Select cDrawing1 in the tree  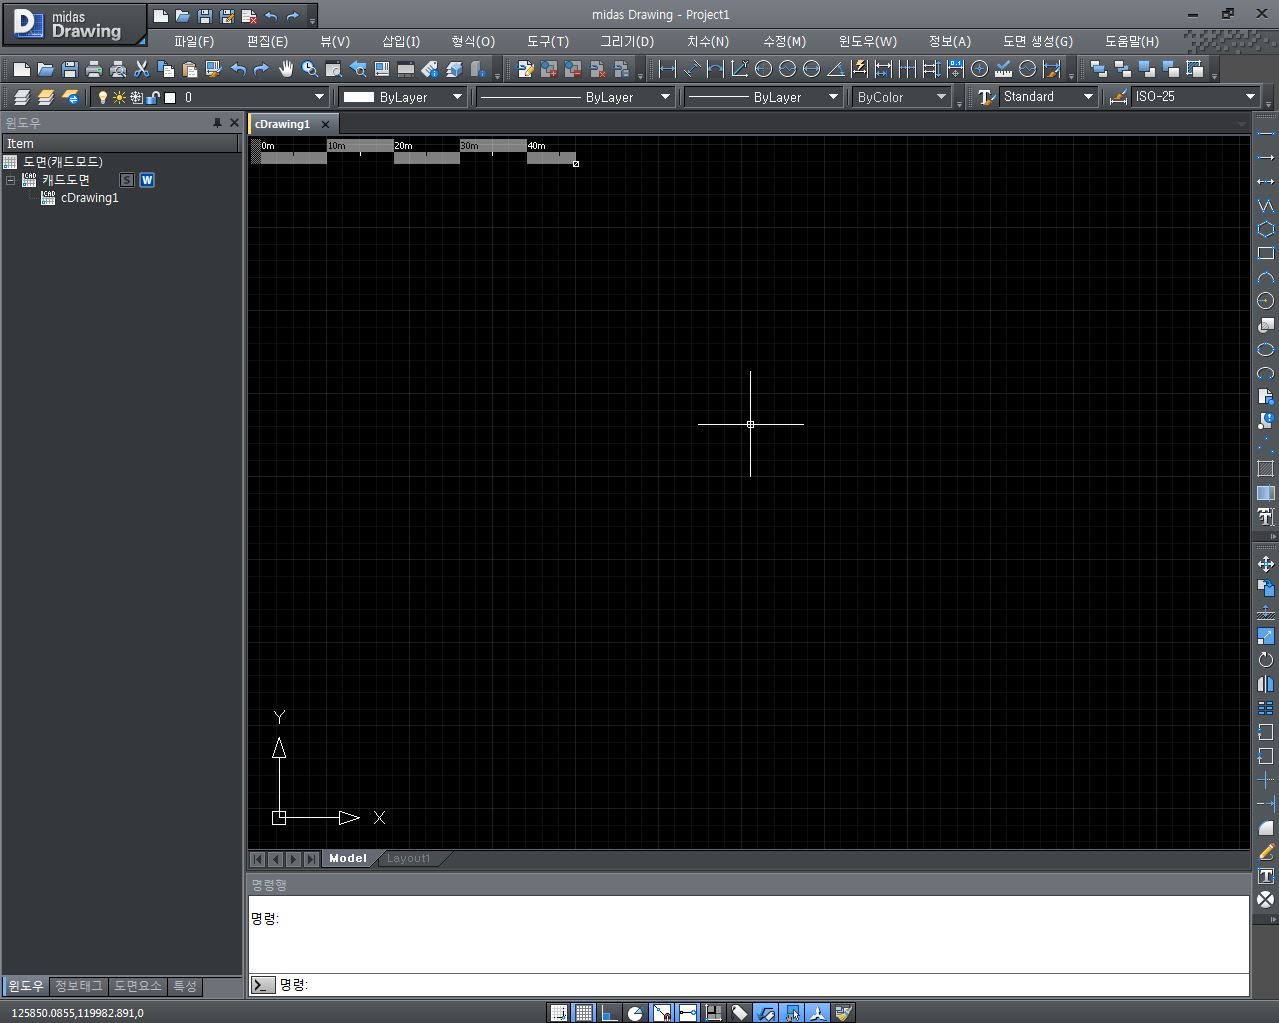pos(90,198)
